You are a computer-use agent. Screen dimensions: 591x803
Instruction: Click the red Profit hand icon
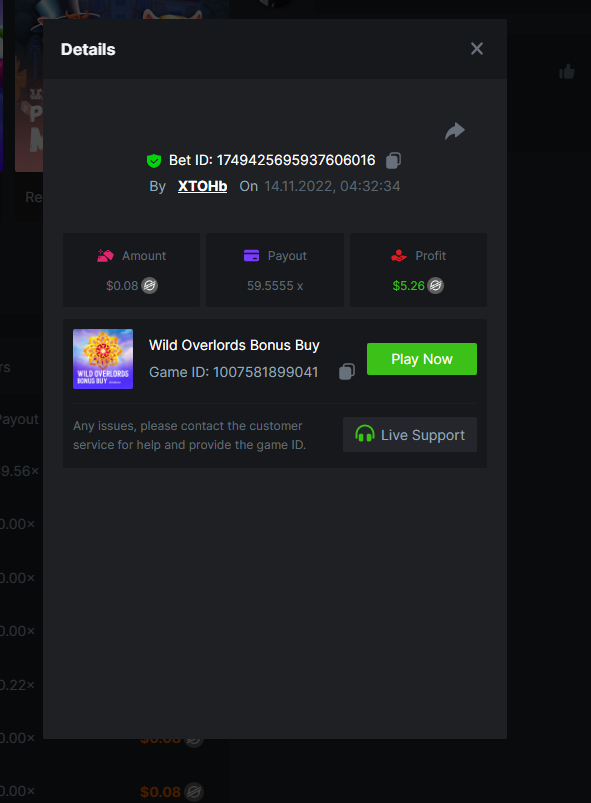click(x=398, y=255)
